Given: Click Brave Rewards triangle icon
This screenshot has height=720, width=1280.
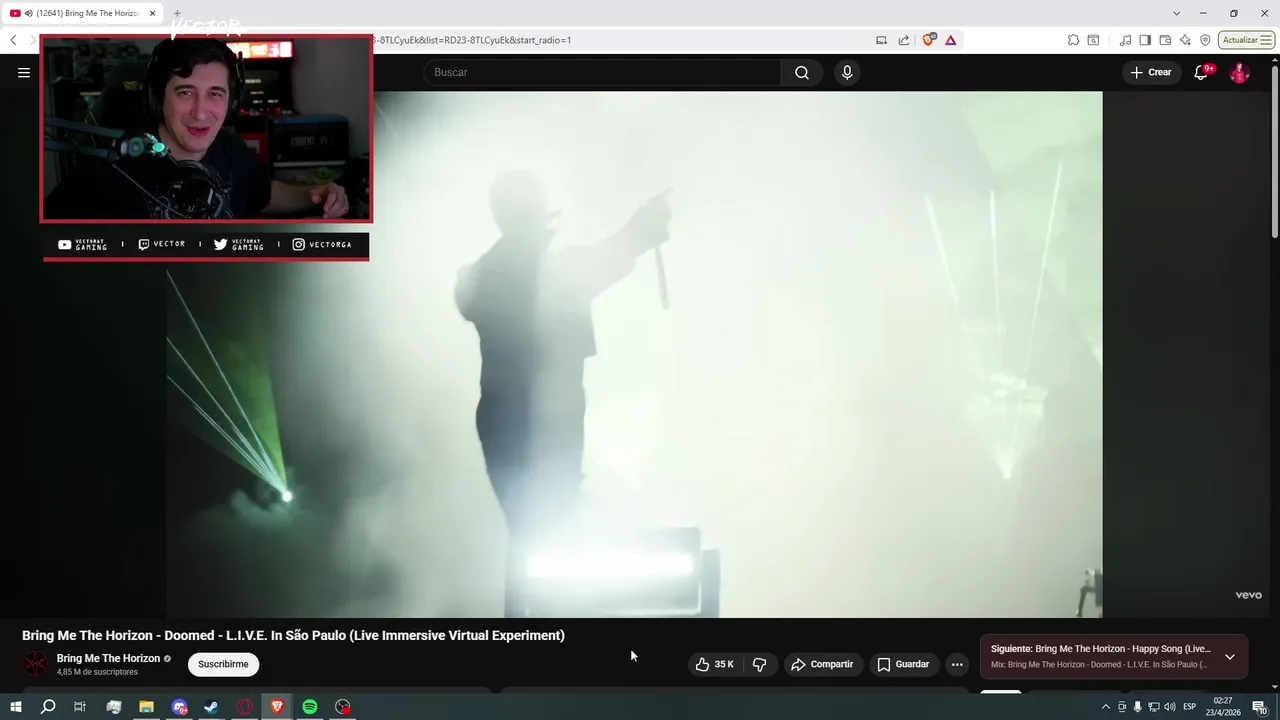Looking at the screenshot, I should click(950, 40).
